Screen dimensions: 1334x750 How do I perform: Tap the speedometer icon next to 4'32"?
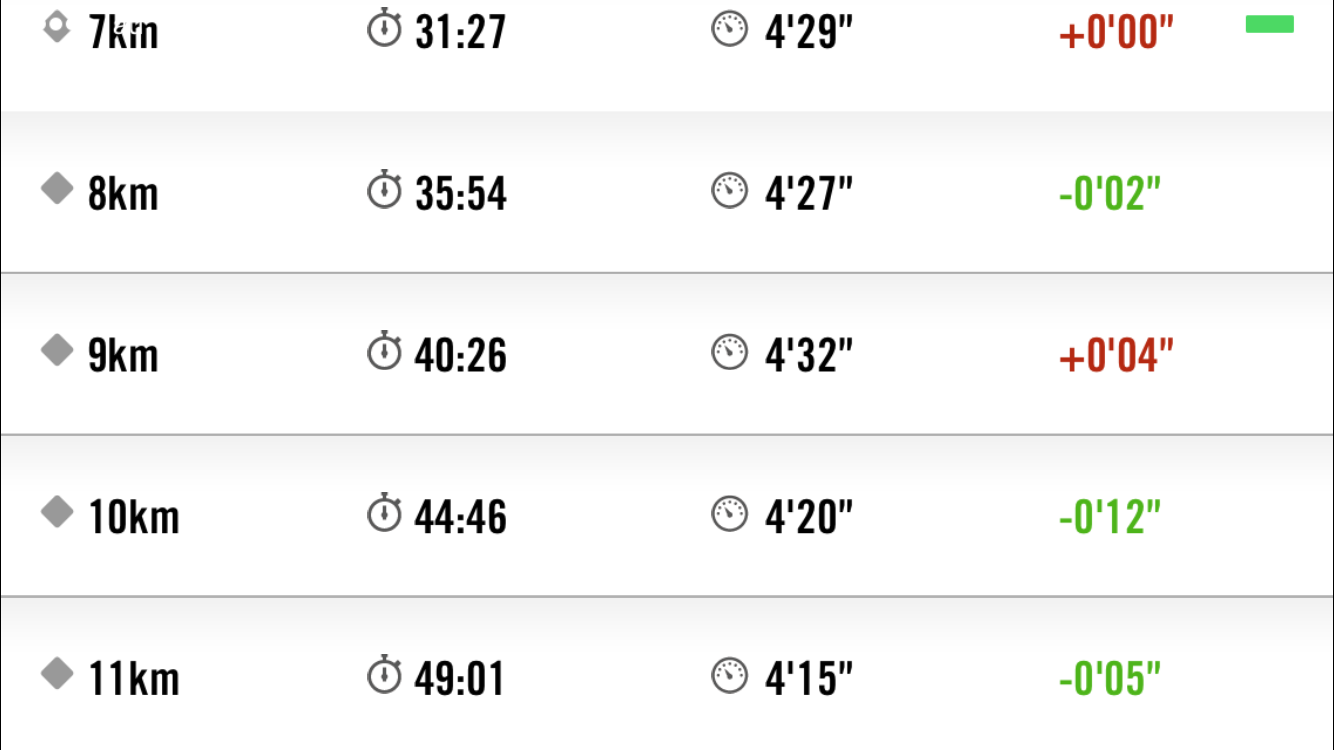point(730,352)
